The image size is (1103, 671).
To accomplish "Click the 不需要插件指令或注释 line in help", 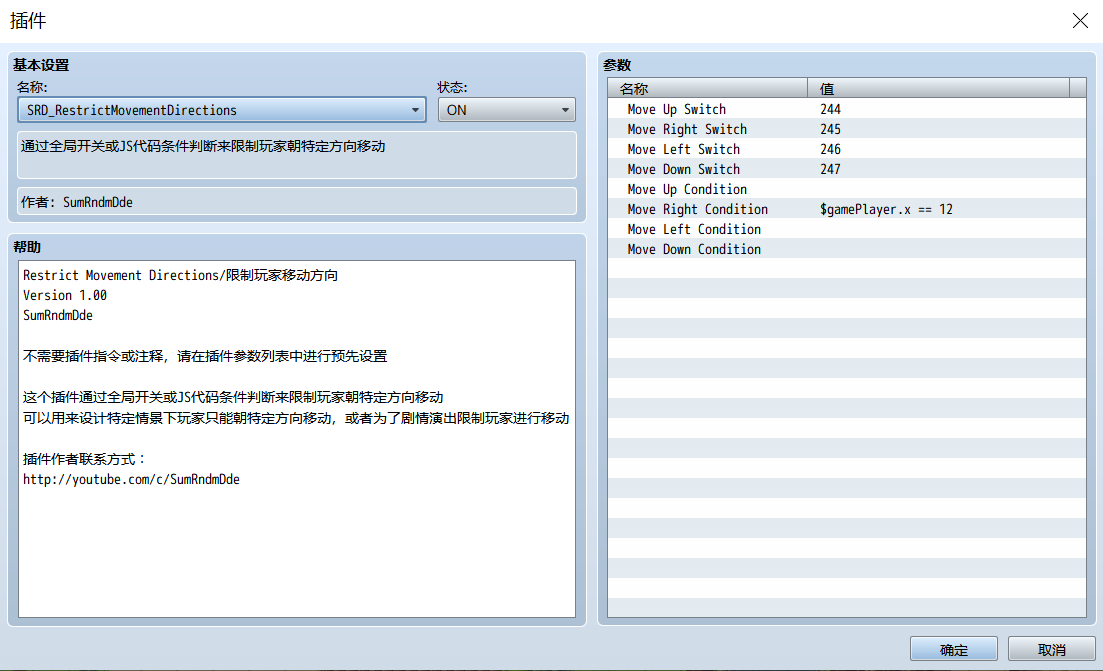I will click(x=205, y=357).
